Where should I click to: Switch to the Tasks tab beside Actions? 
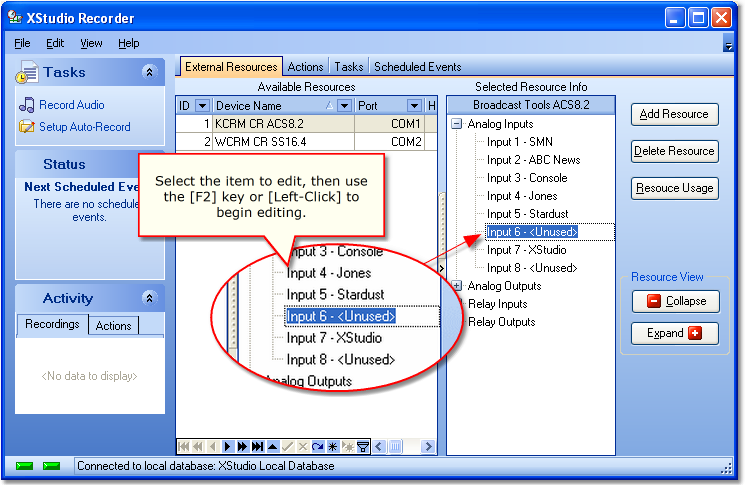tap(348, 67)
